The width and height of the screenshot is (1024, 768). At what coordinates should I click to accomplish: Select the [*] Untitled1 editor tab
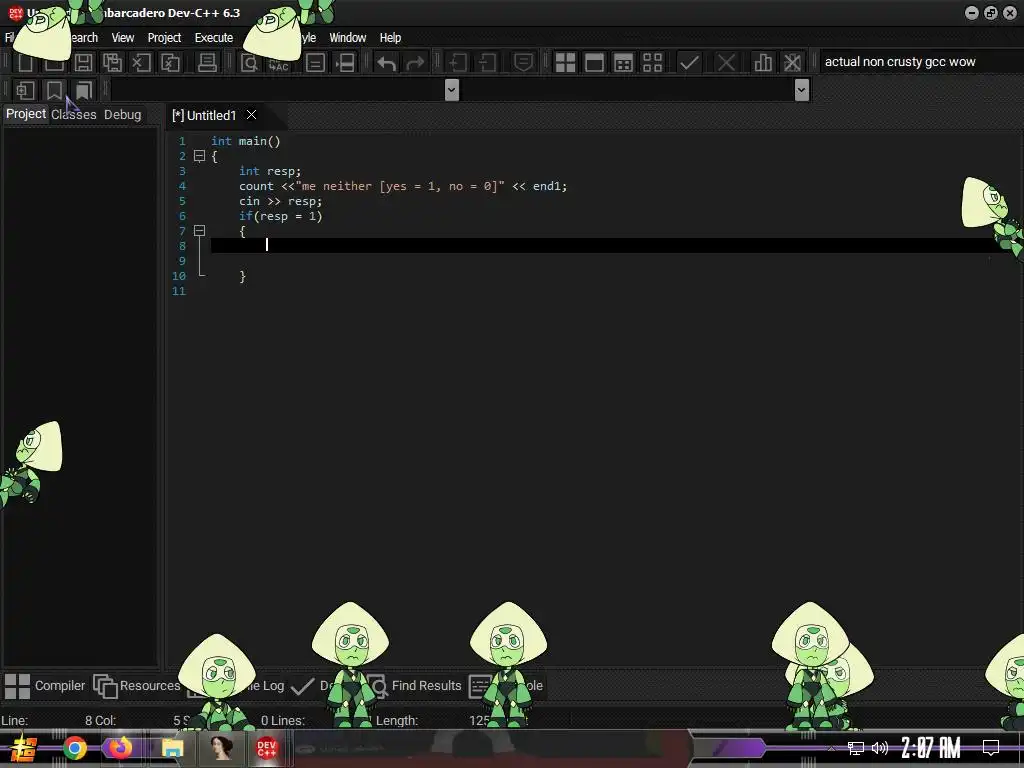click(x=204, y=116)
